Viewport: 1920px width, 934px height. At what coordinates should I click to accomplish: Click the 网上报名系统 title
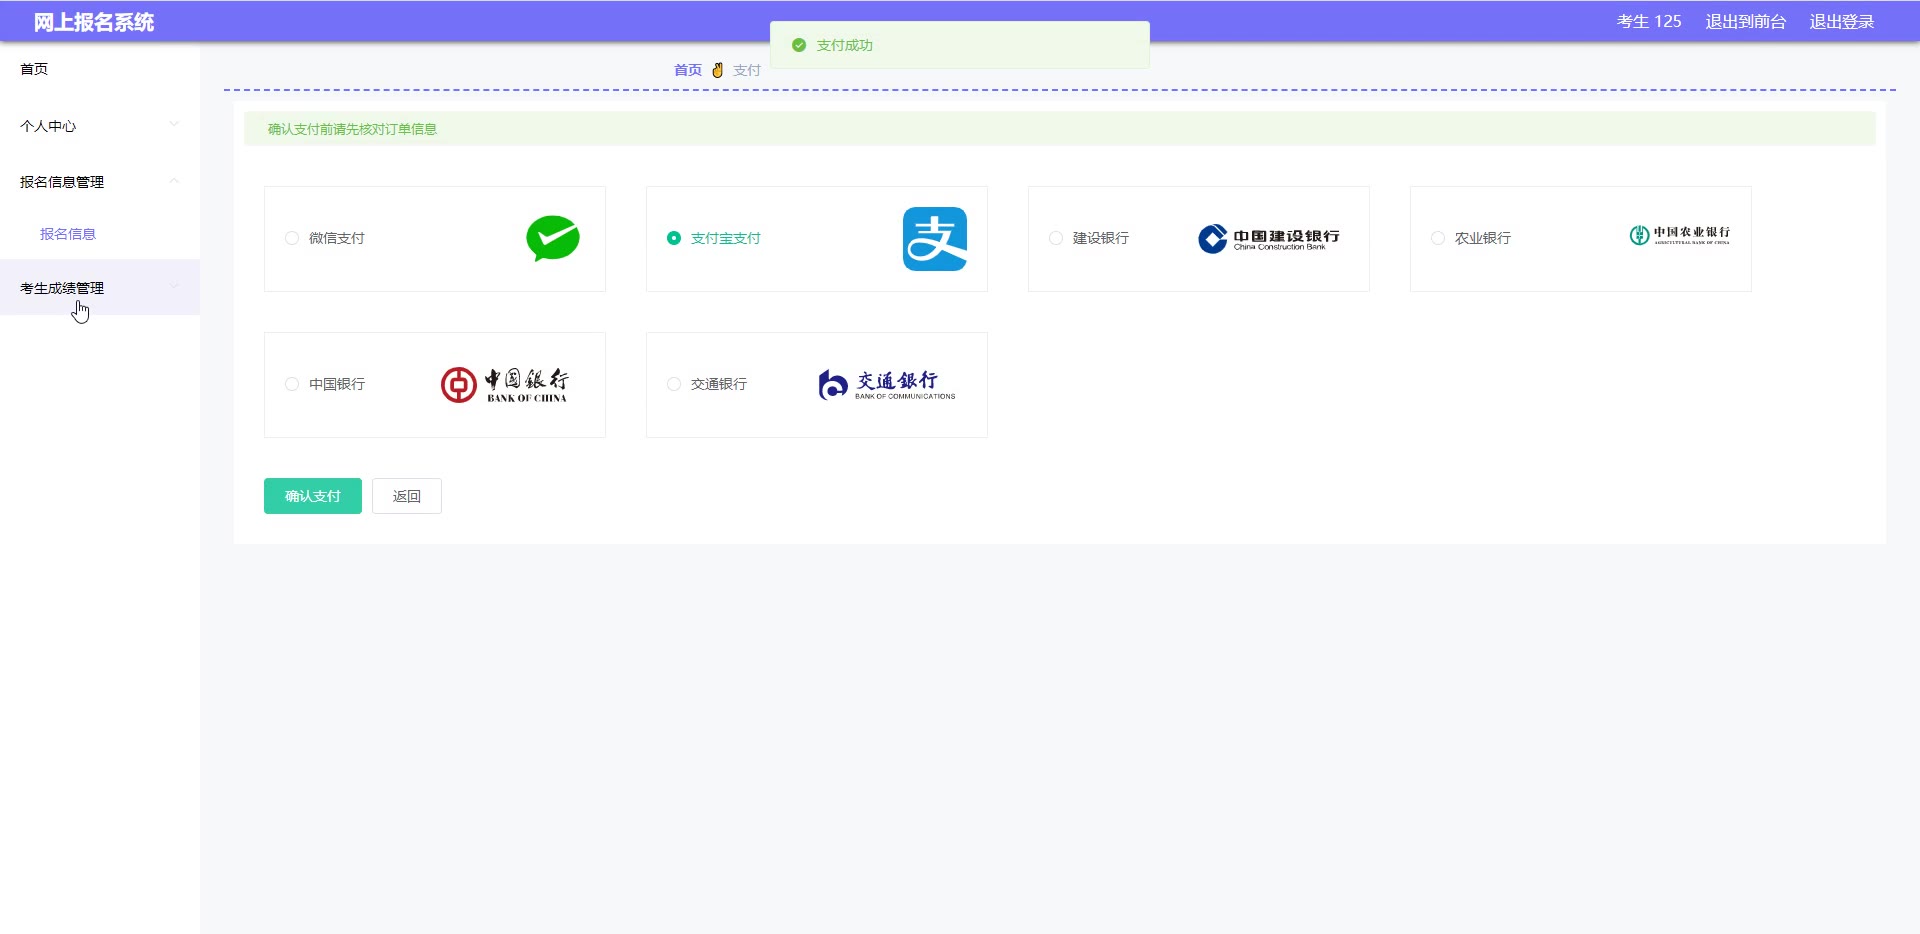coord(94,22)
